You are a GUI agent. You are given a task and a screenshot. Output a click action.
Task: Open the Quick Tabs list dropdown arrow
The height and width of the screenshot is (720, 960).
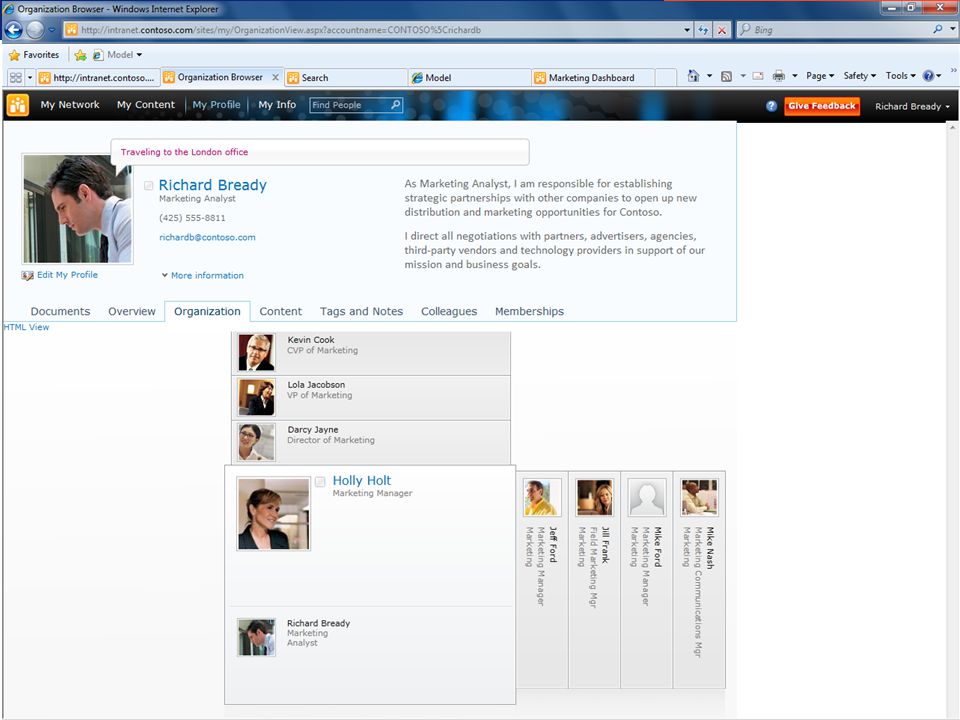30,78
